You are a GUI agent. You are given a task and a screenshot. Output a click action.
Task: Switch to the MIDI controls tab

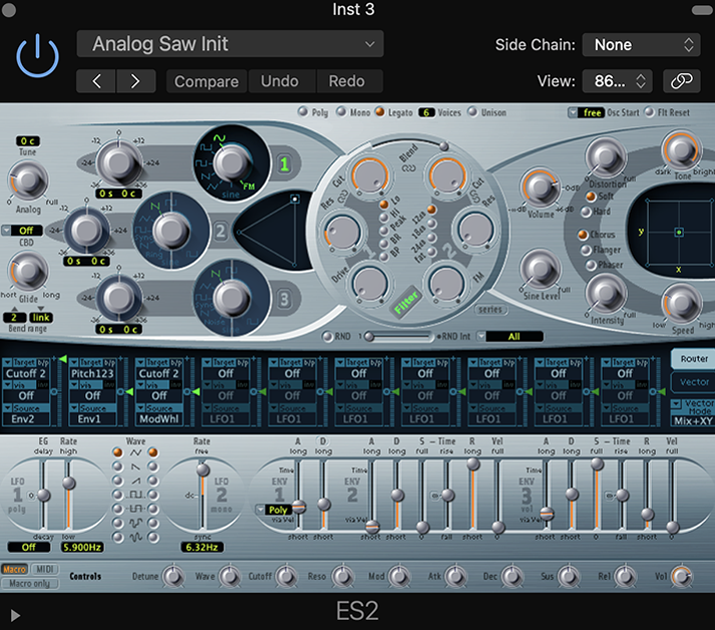pyautogui.click(x=46, y=569)
